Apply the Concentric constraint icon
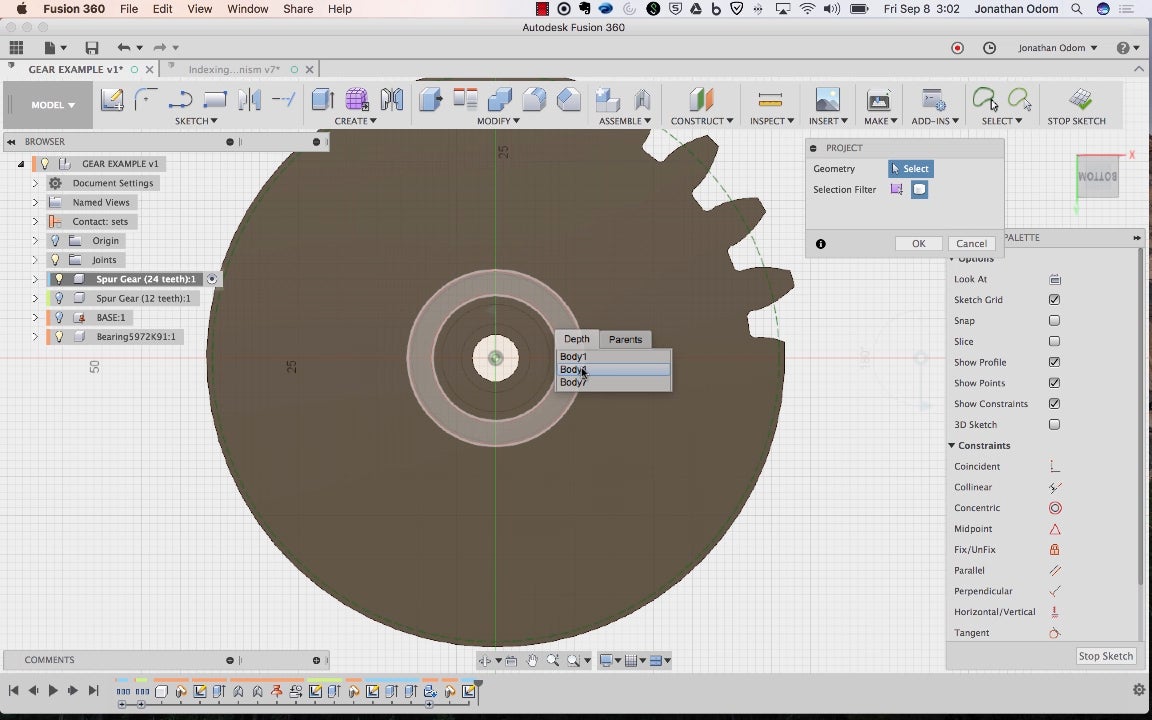This screenshot has height=720, width=1152. (1055, 508)
